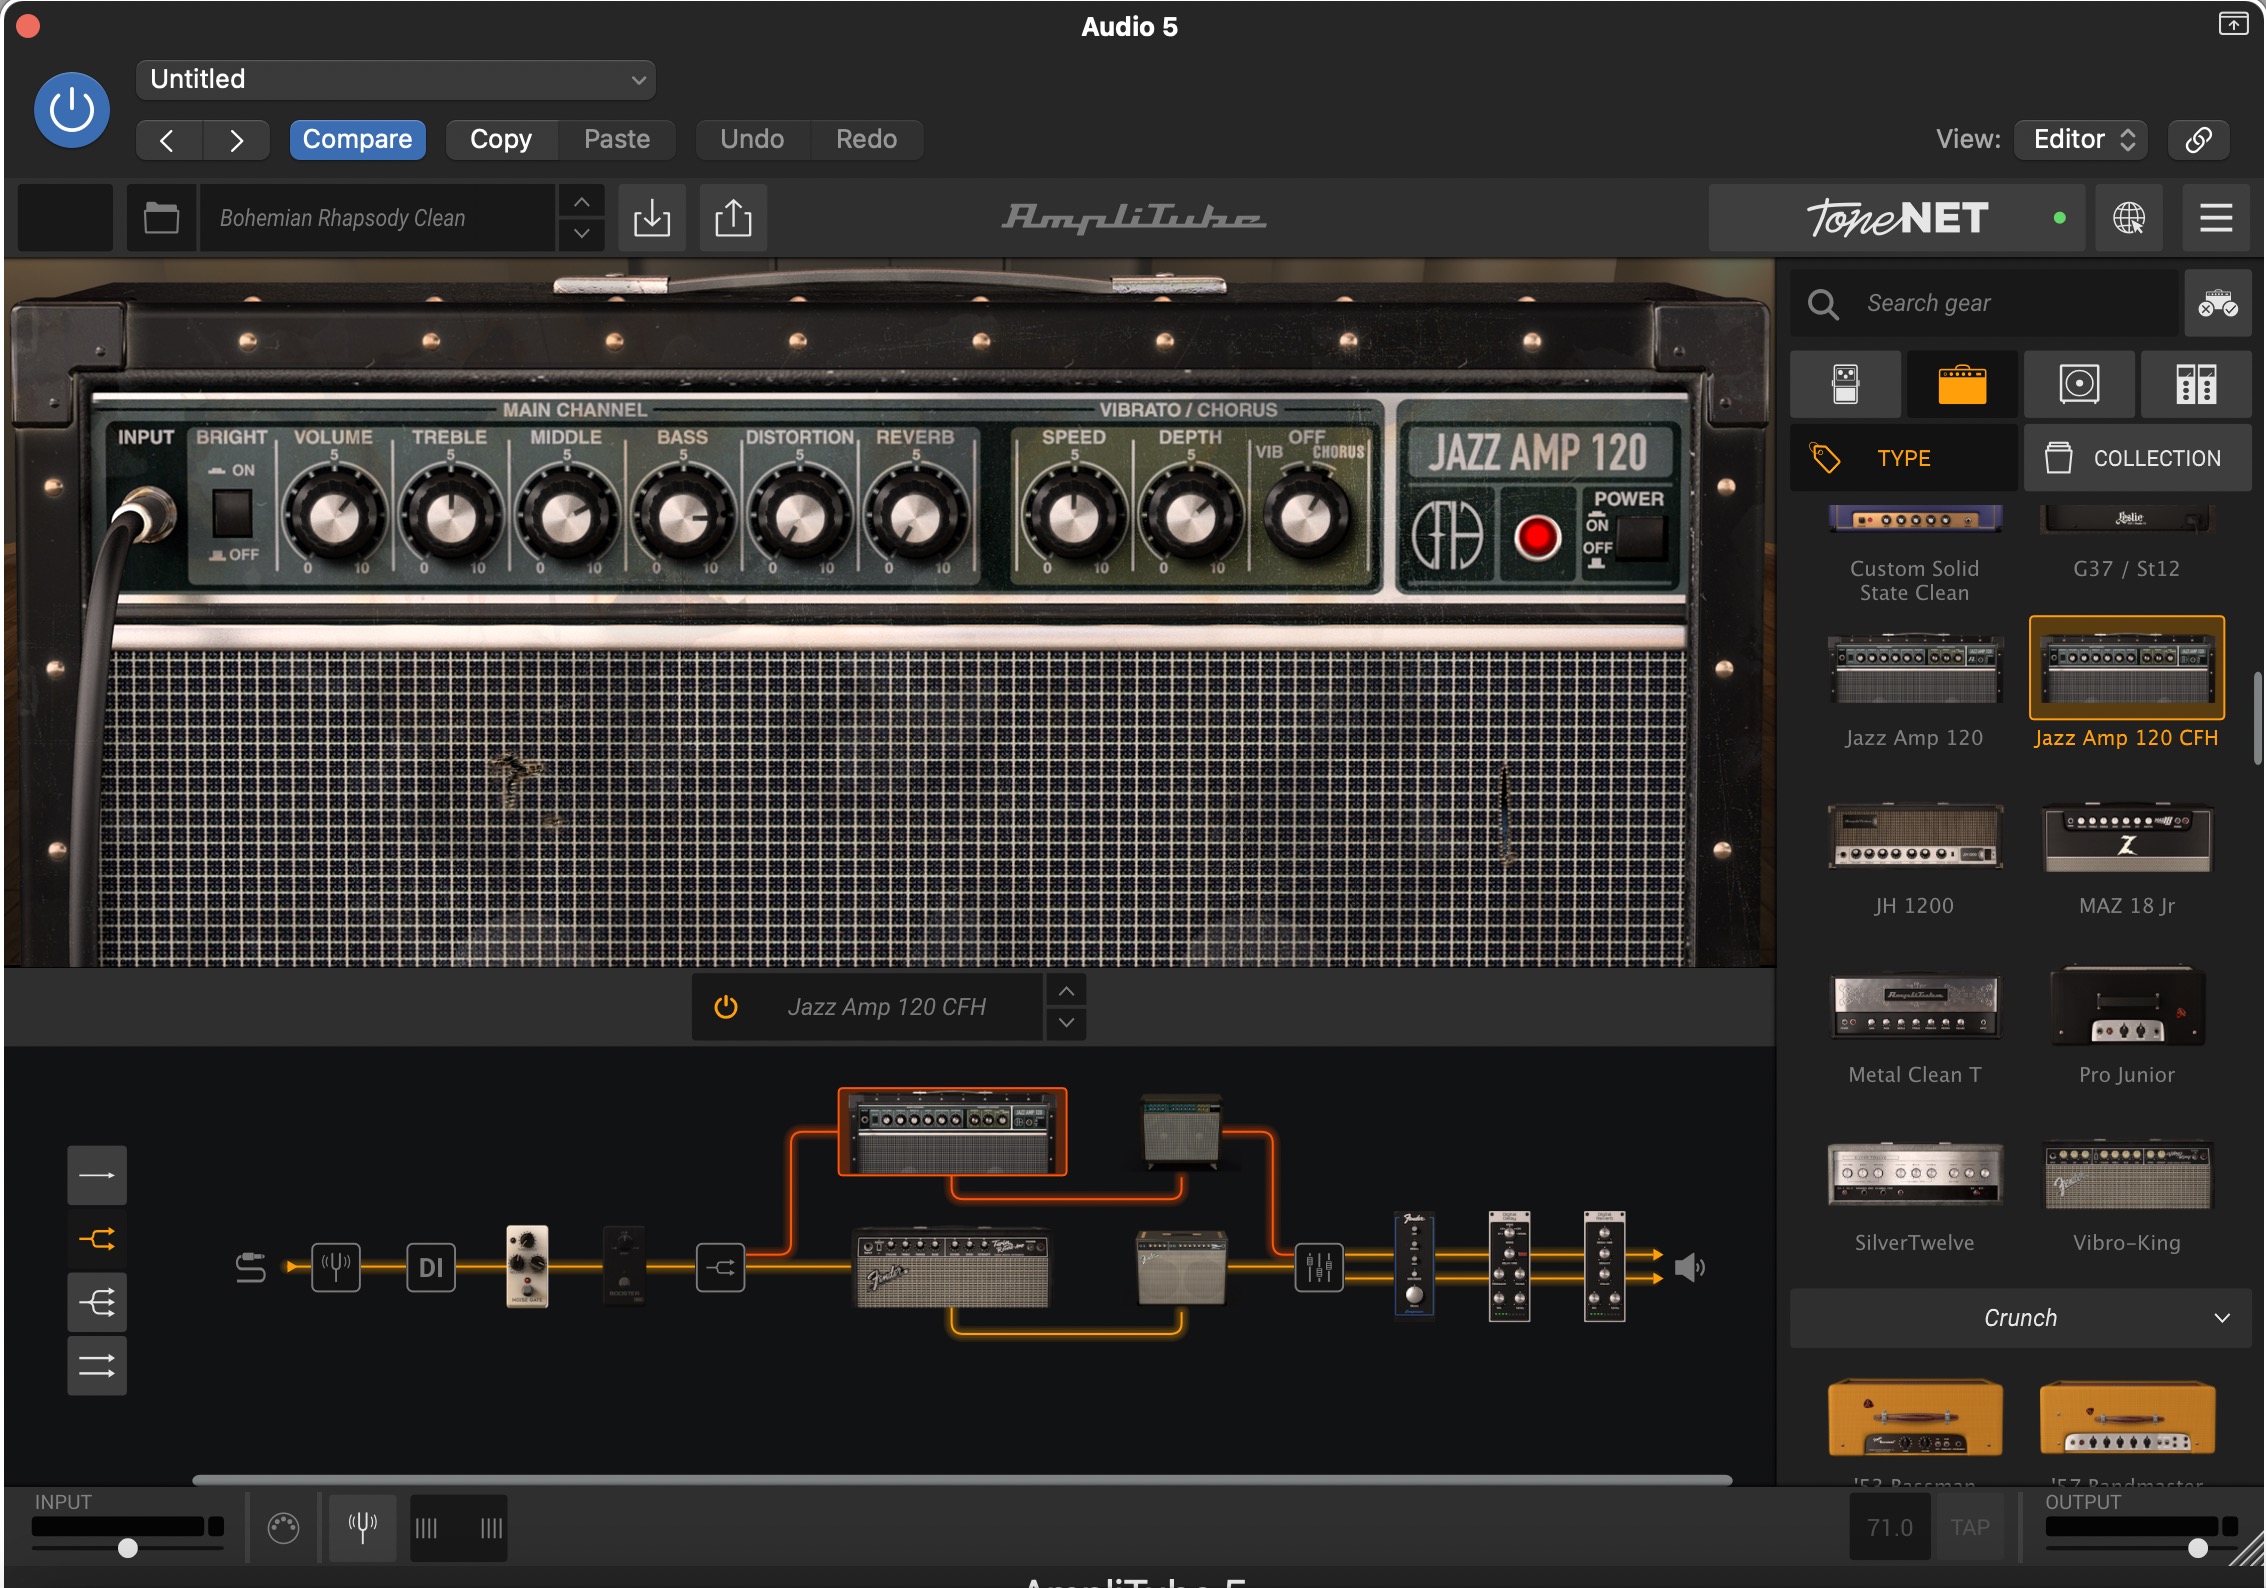Click the REVERB knob
The width and height of the screenshot is (2266, 1588).
click(915, 517)
